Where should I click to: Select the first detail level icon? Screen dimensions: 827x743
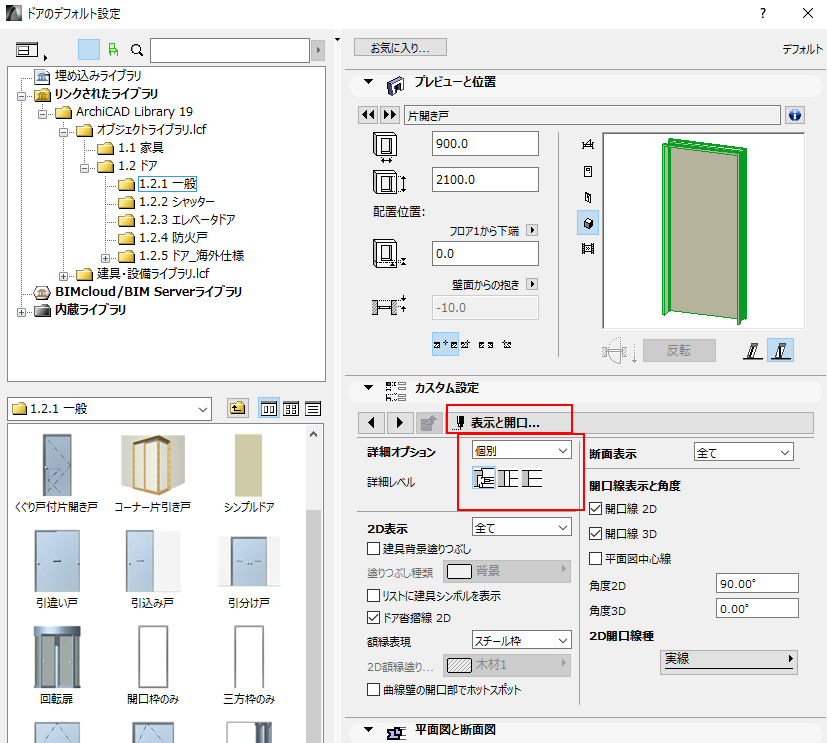(484, 478)
